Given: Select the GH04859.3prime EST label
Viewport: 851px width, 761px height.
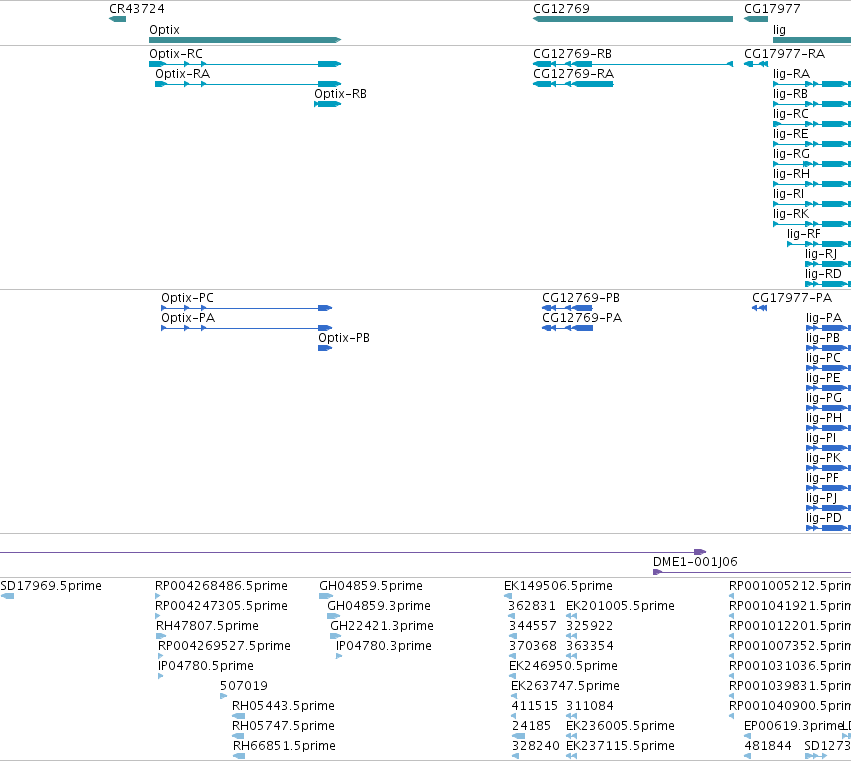Looking at the screenshot, I should 379,606.
